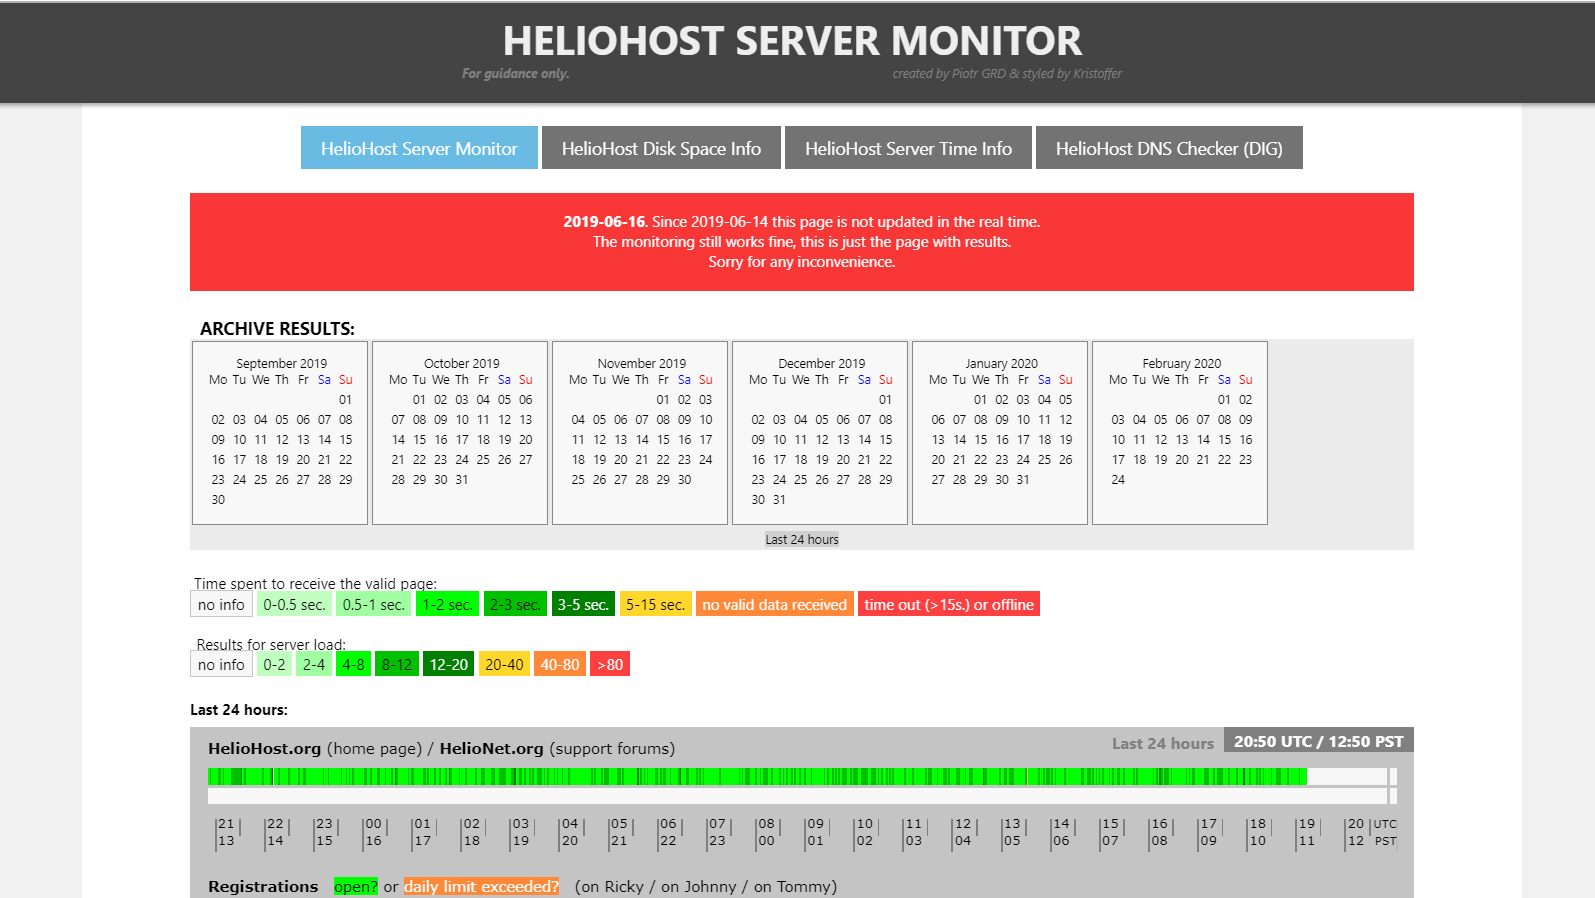Click the red 2019-06-16 notice banner

point(802,242)
